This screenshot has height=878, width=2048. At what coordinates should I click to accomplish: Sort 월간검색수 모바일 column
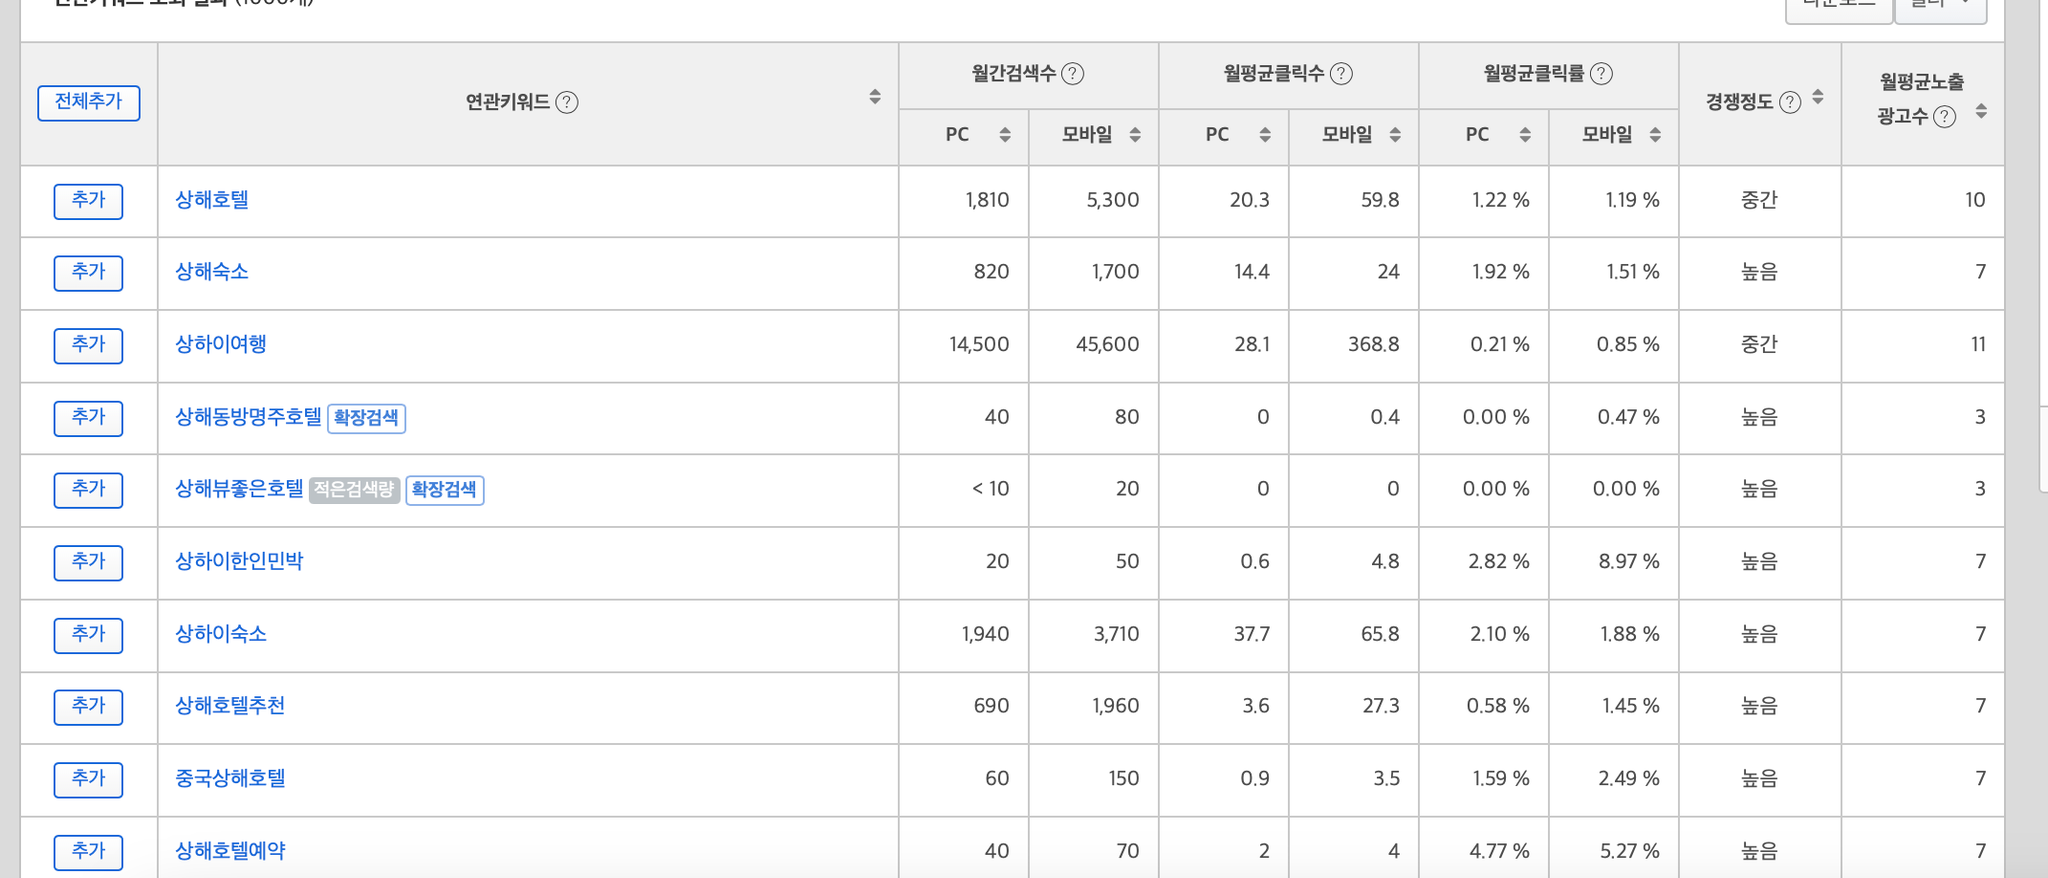[x=1135, y=135]
